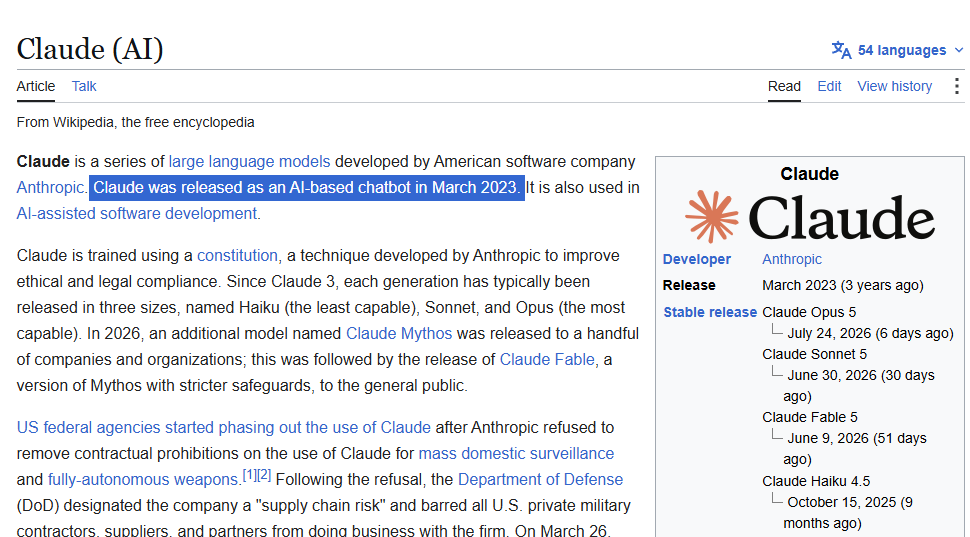Click the 'Claude Fable 5' infobox entry
The image size is (970, 537).
tap(810, 417)
